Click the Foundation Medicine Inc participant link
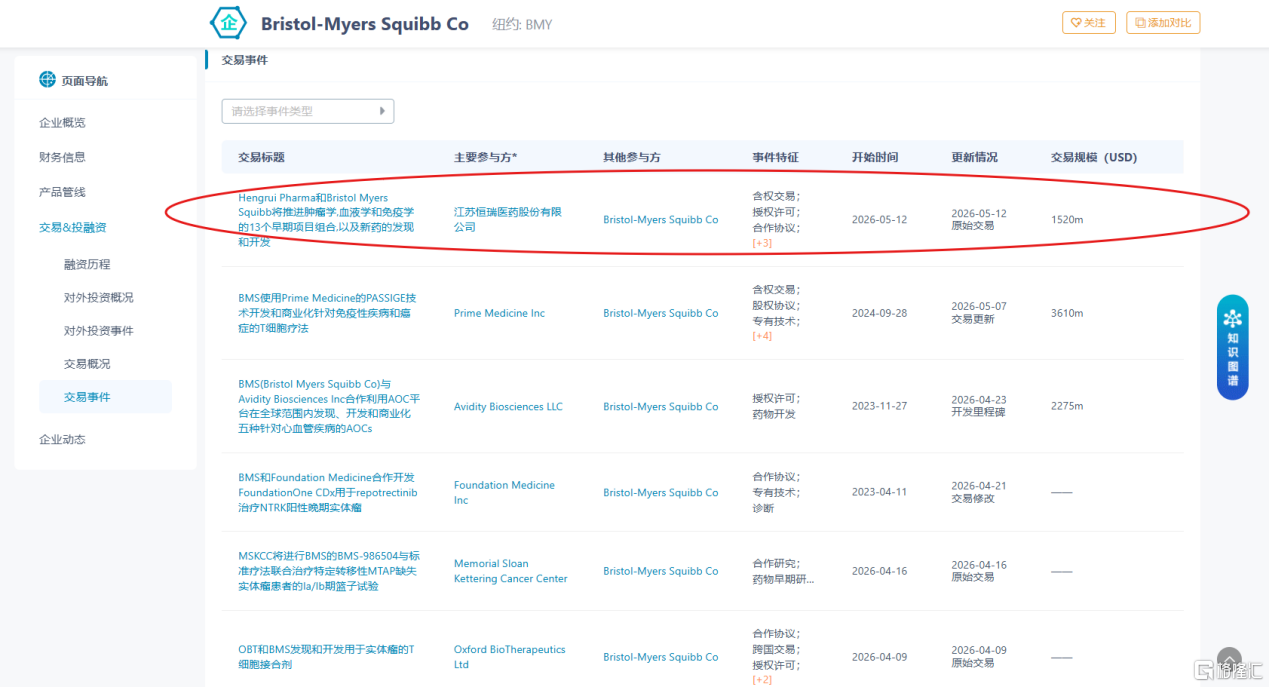The image size is (1269, 687). pos(504,493)
